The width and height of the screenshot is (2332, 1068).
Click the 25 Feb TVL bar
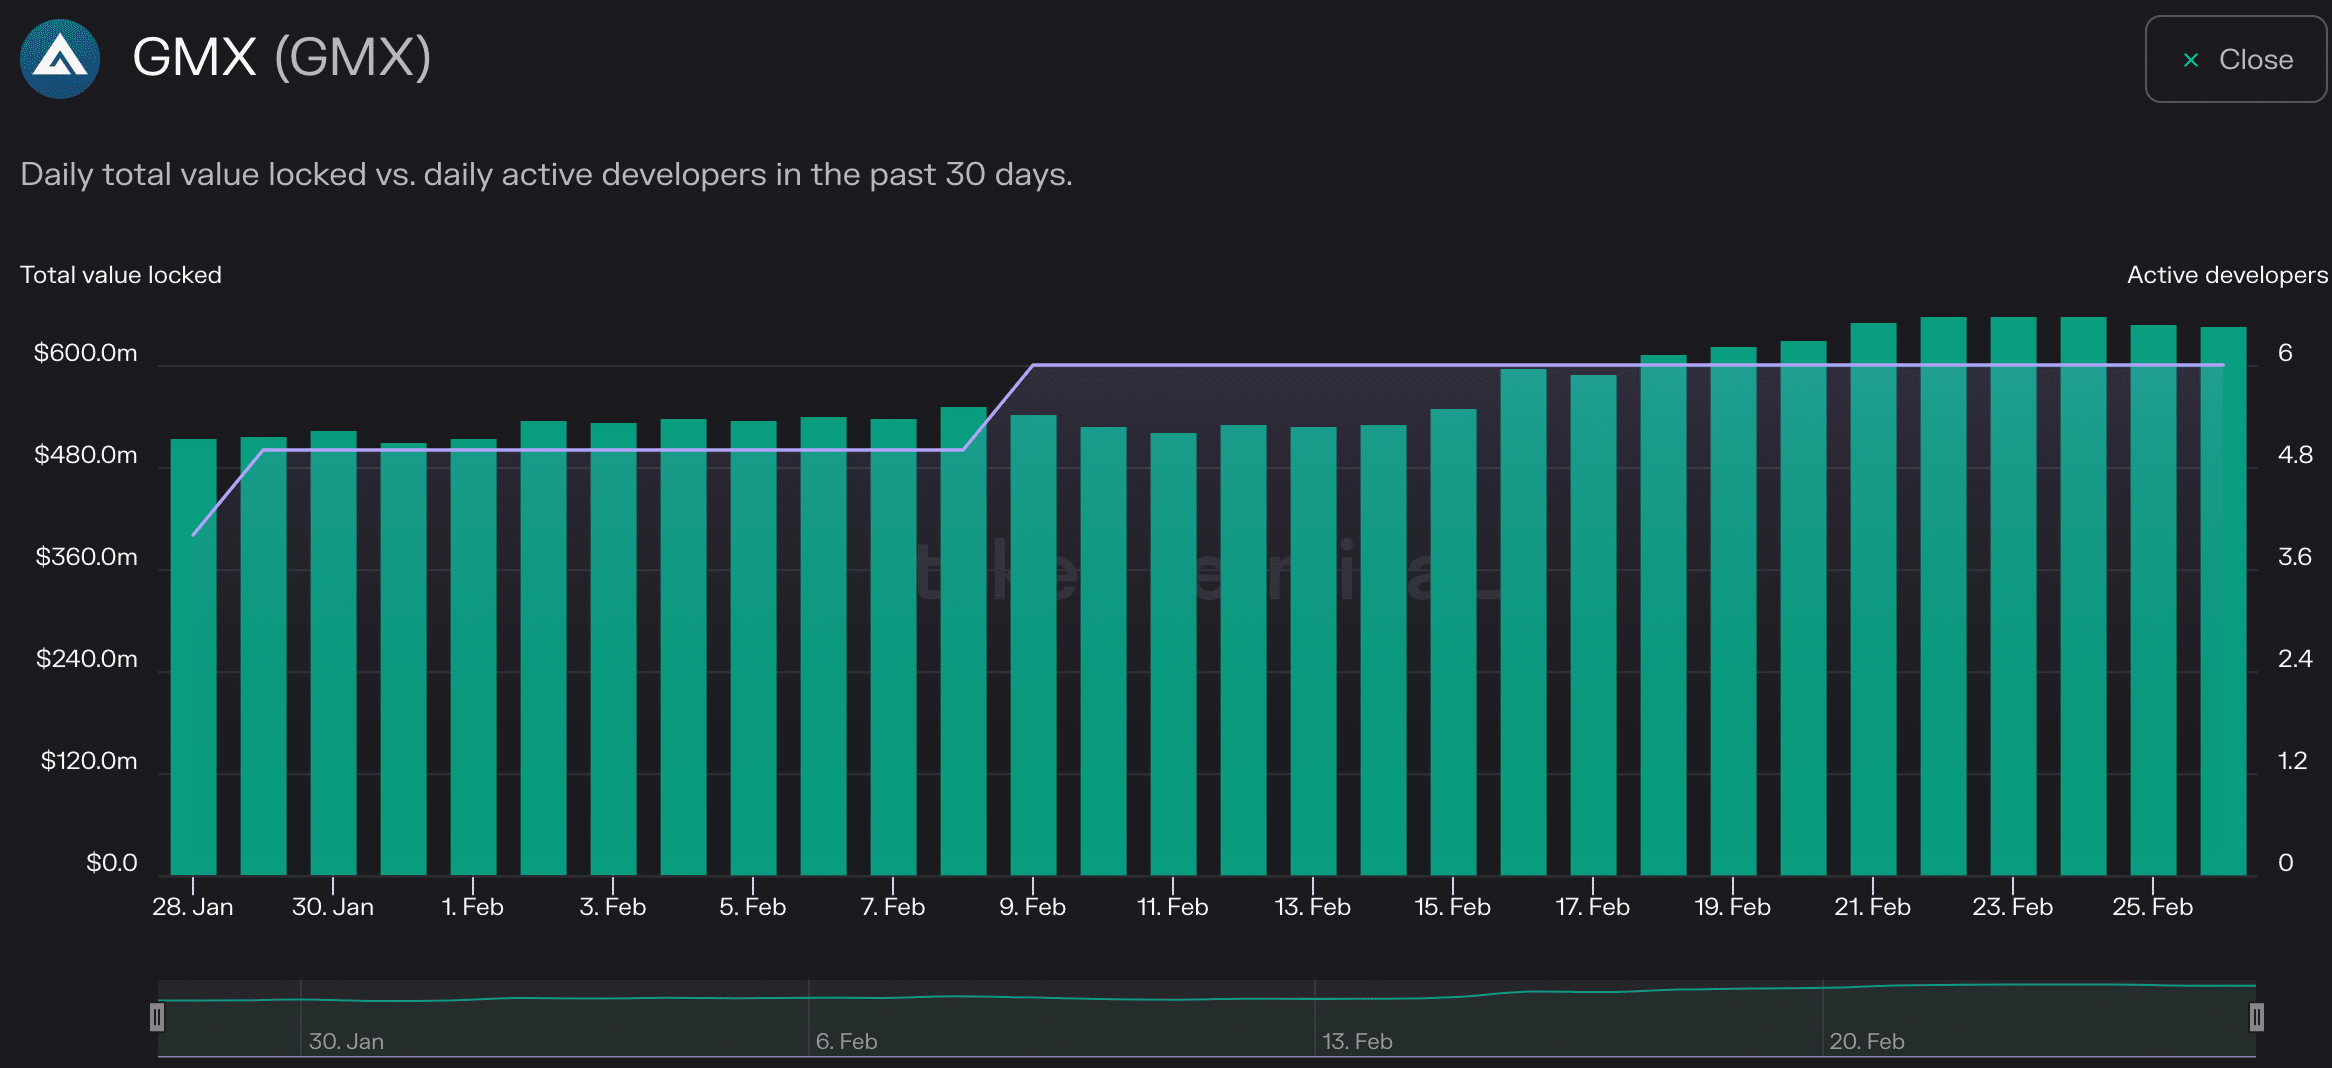(x=2153, y=600)
